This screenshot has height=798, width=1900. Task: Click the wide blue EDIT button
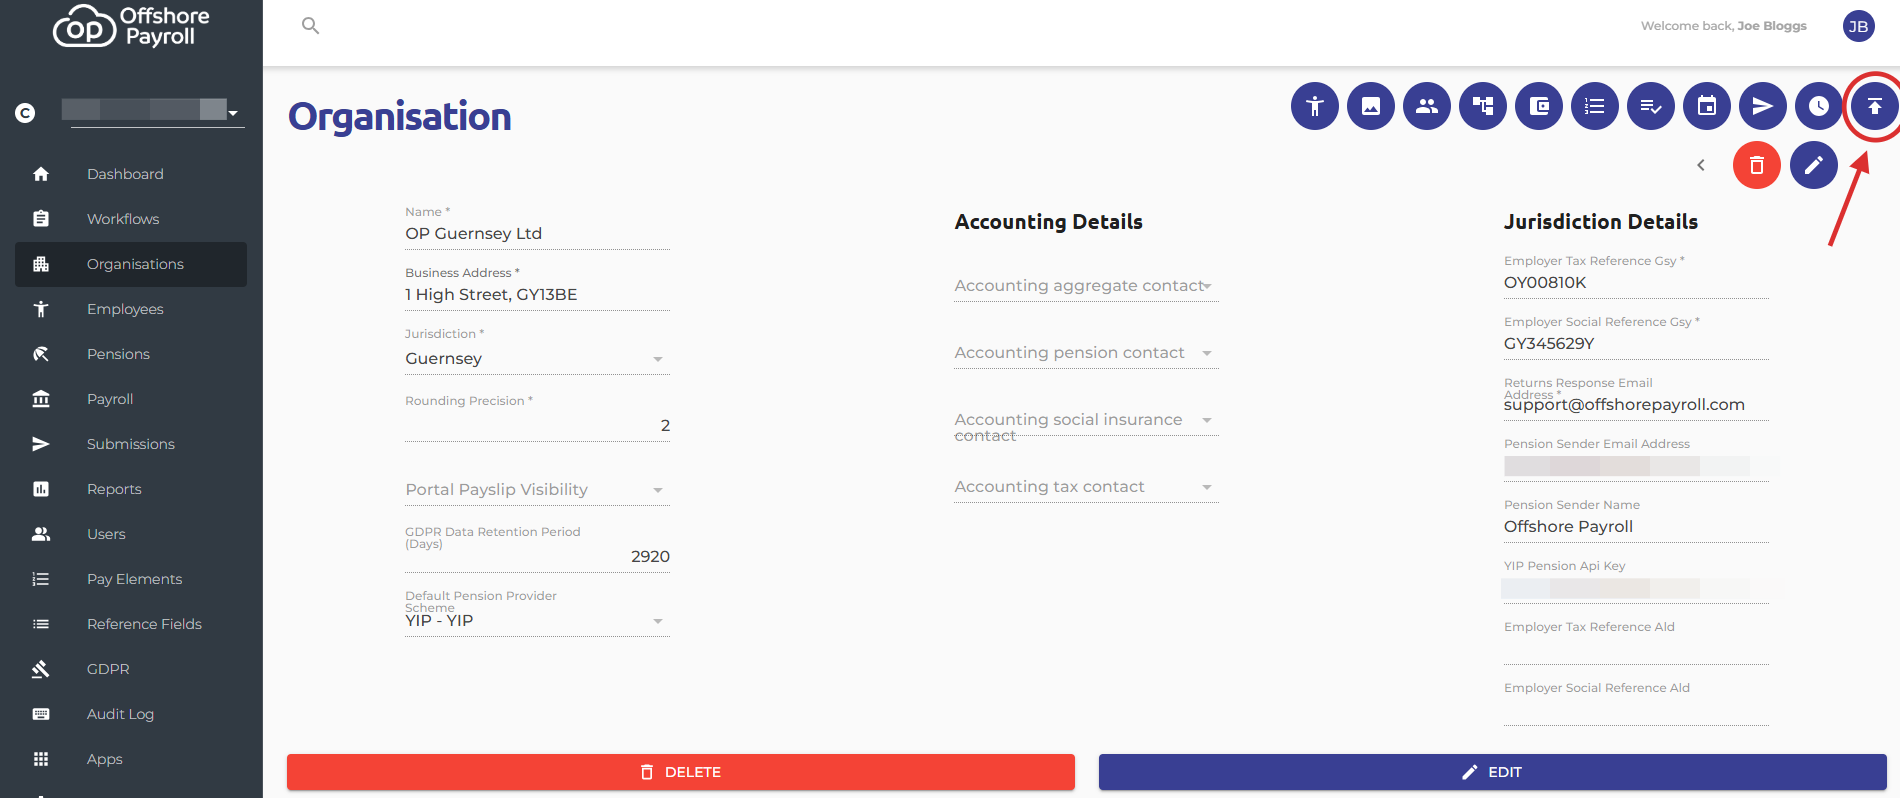(1493, 772)
